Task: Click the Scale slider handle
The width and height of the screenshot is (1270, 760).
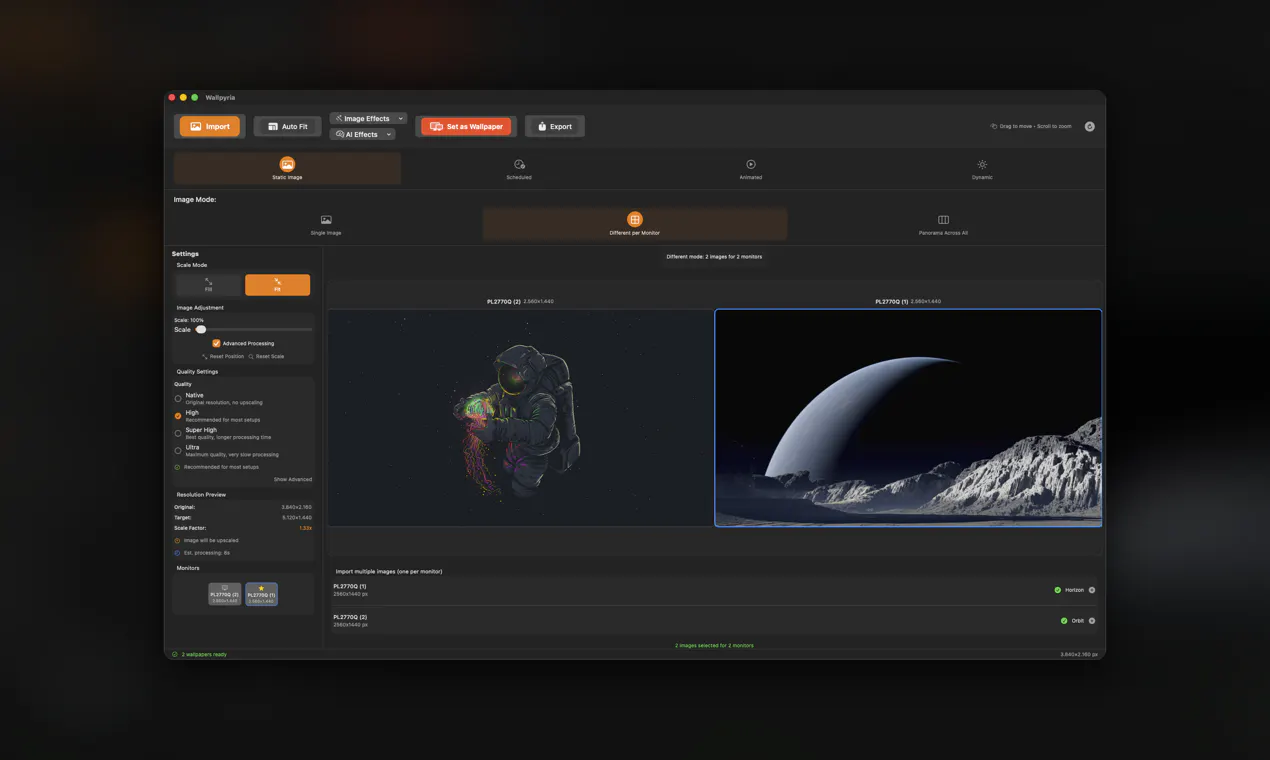Action: tap(201, 329)
